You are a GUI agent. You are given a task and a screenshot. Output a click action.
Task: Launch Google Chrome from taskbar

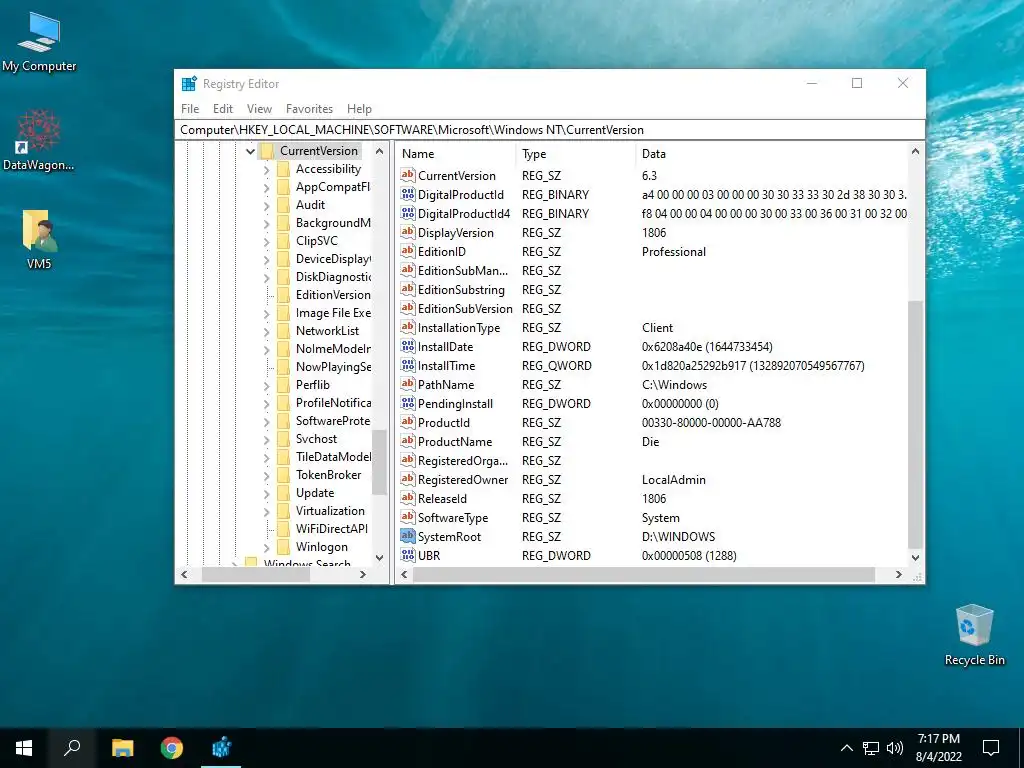[172, 748]
